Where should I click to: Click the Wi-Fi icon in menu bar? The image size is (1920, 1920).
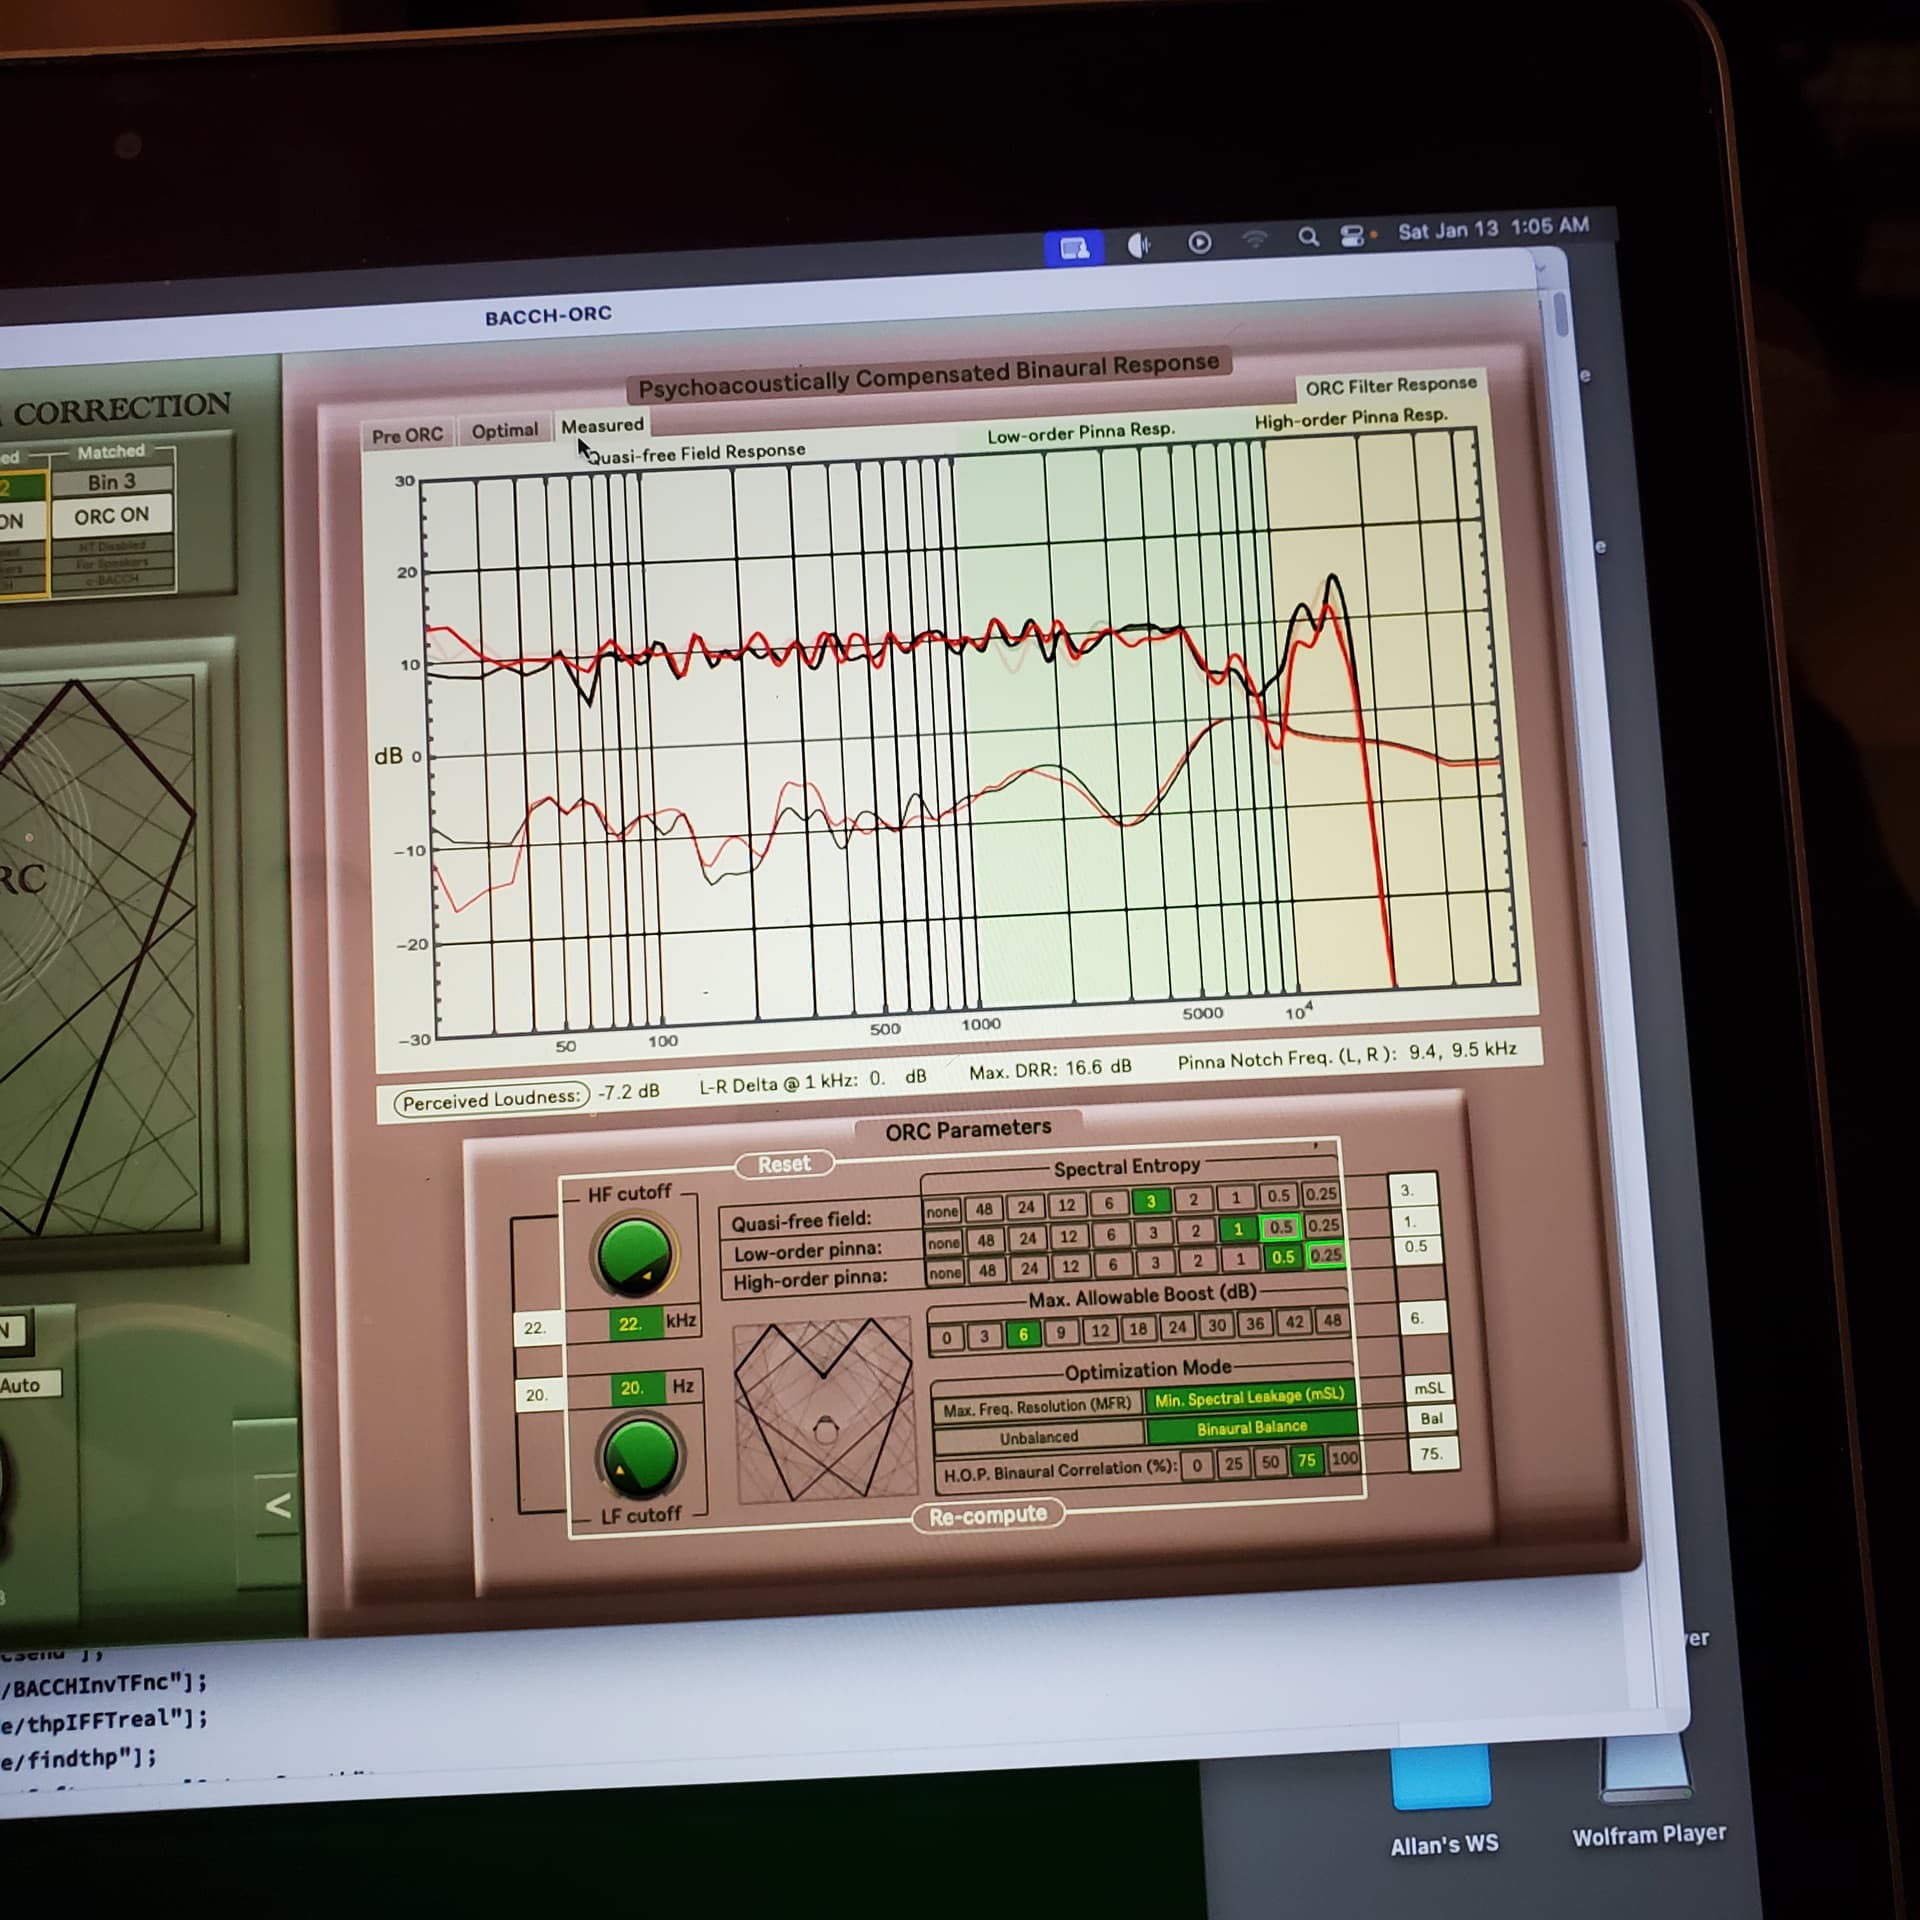[1255, 239]
